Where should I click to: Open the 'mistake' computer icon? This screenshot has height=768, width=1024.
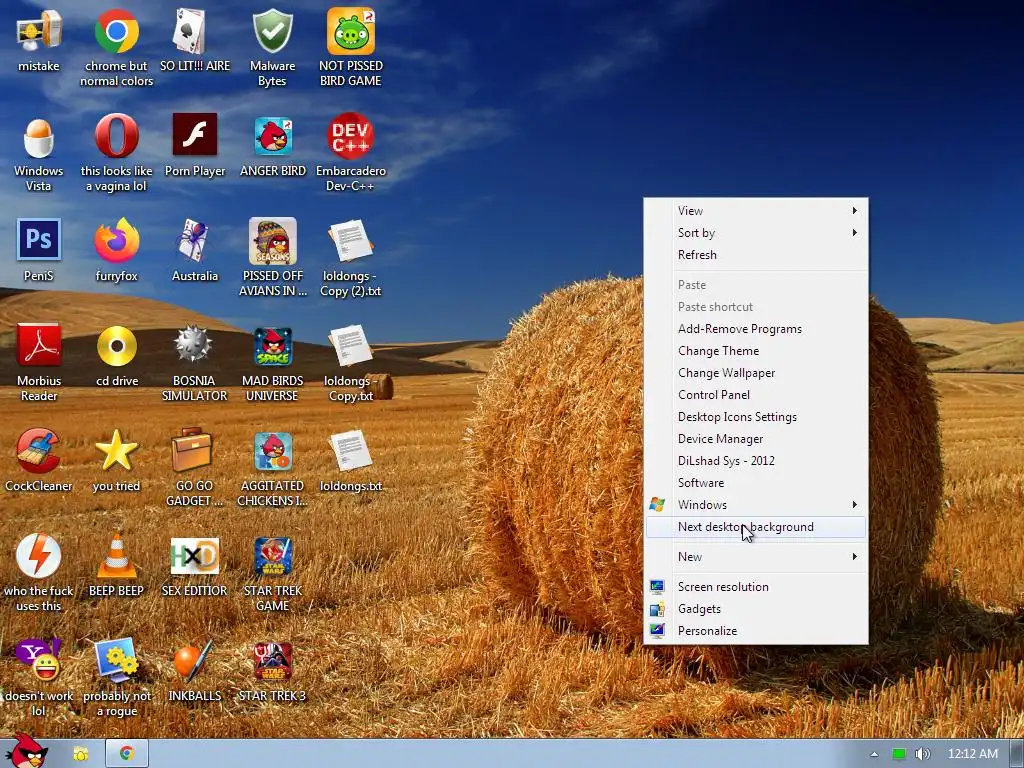point(39,31)
